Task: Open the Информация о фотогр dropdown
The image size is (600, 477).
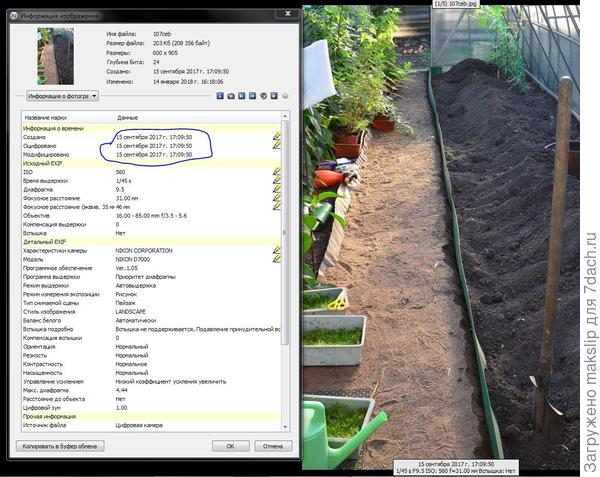Action: pos(61,96)
